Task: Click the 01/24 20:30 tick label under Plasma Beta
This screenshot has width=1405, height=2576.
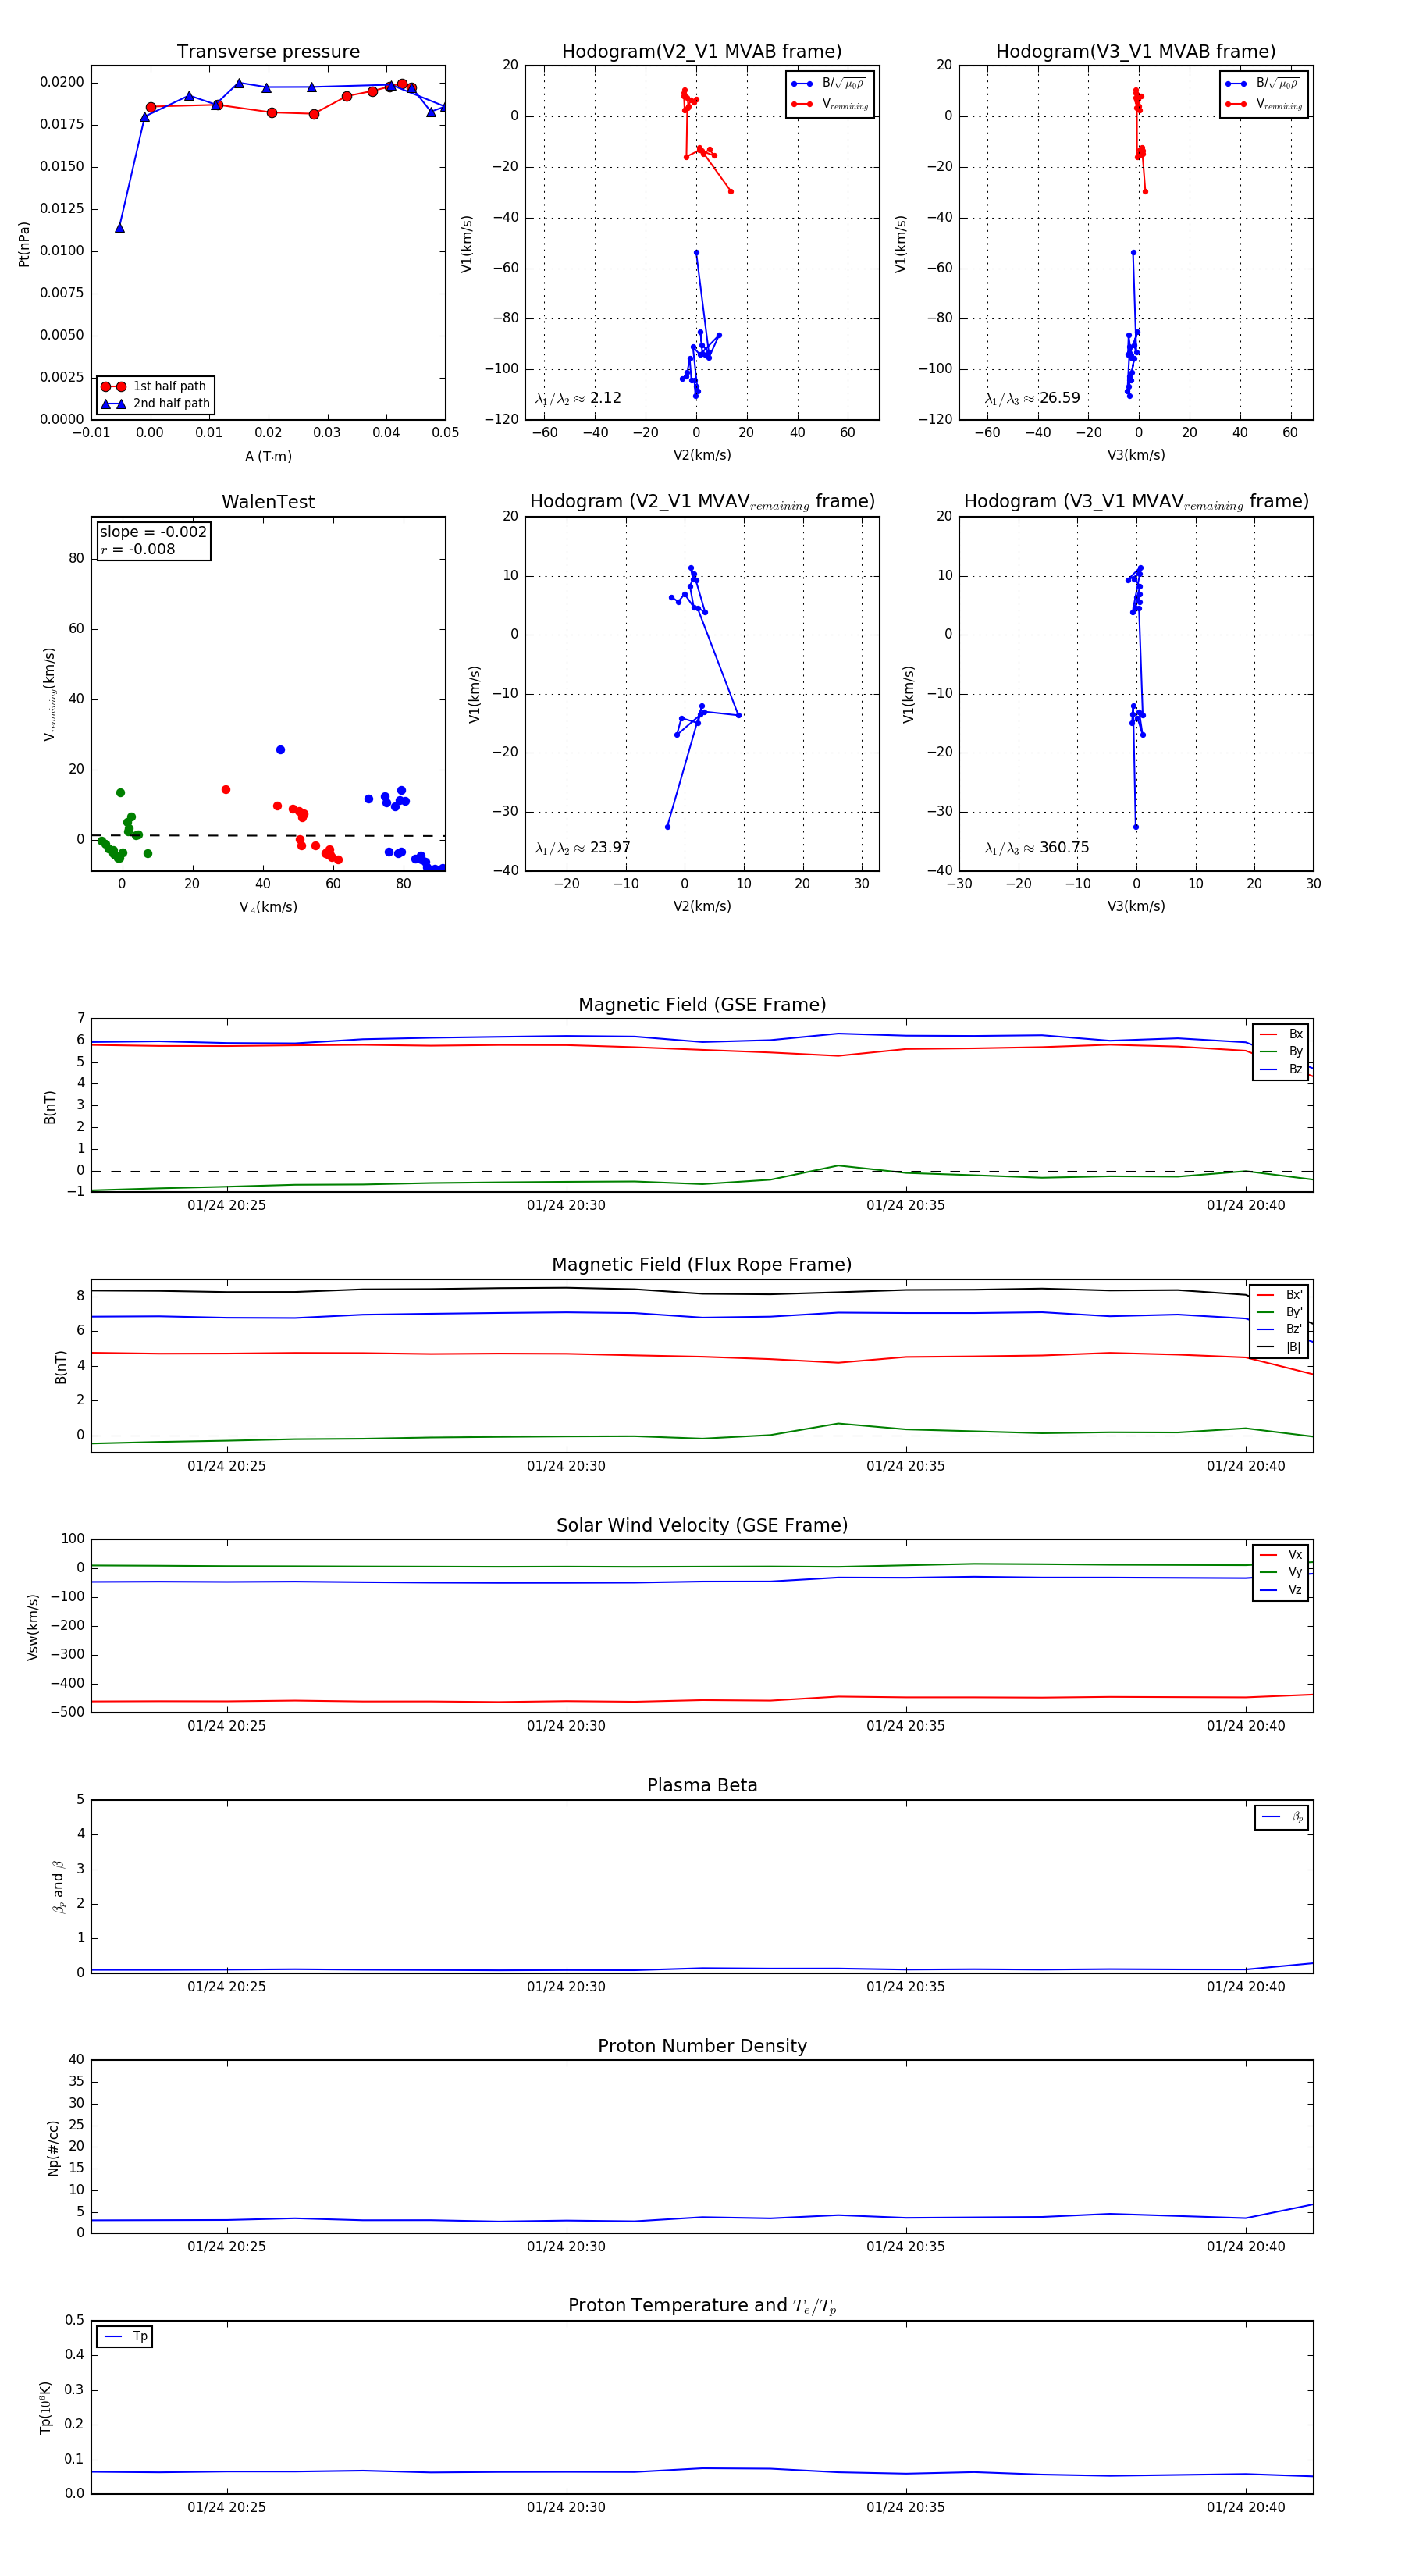Action: tap(566, 1986)
